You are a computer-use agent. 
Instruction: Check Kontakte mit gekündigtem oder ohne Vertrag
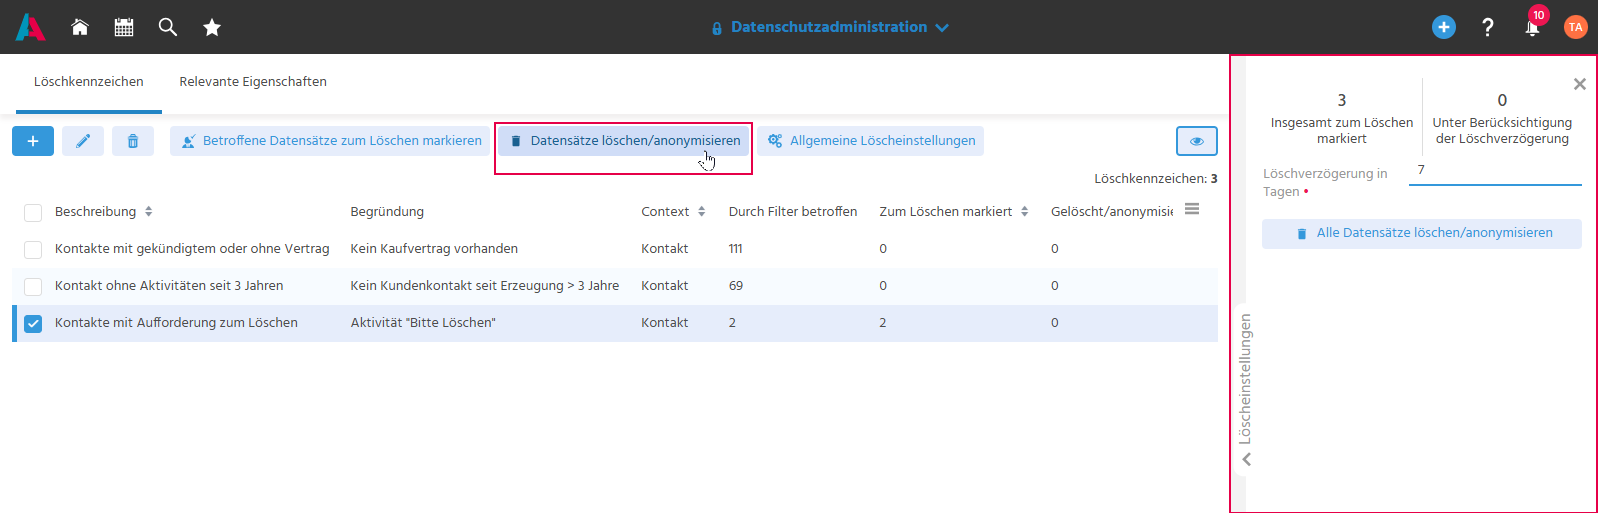33,249
